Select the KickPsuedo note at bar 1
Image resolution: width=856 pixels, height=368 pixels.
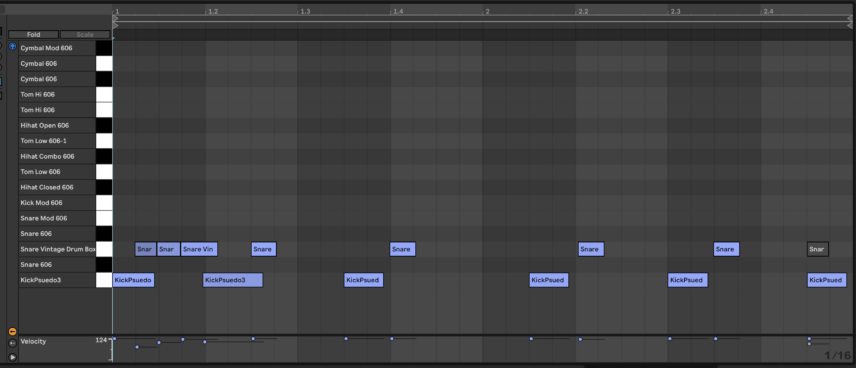pyautogui.click(x=134, y=280)
